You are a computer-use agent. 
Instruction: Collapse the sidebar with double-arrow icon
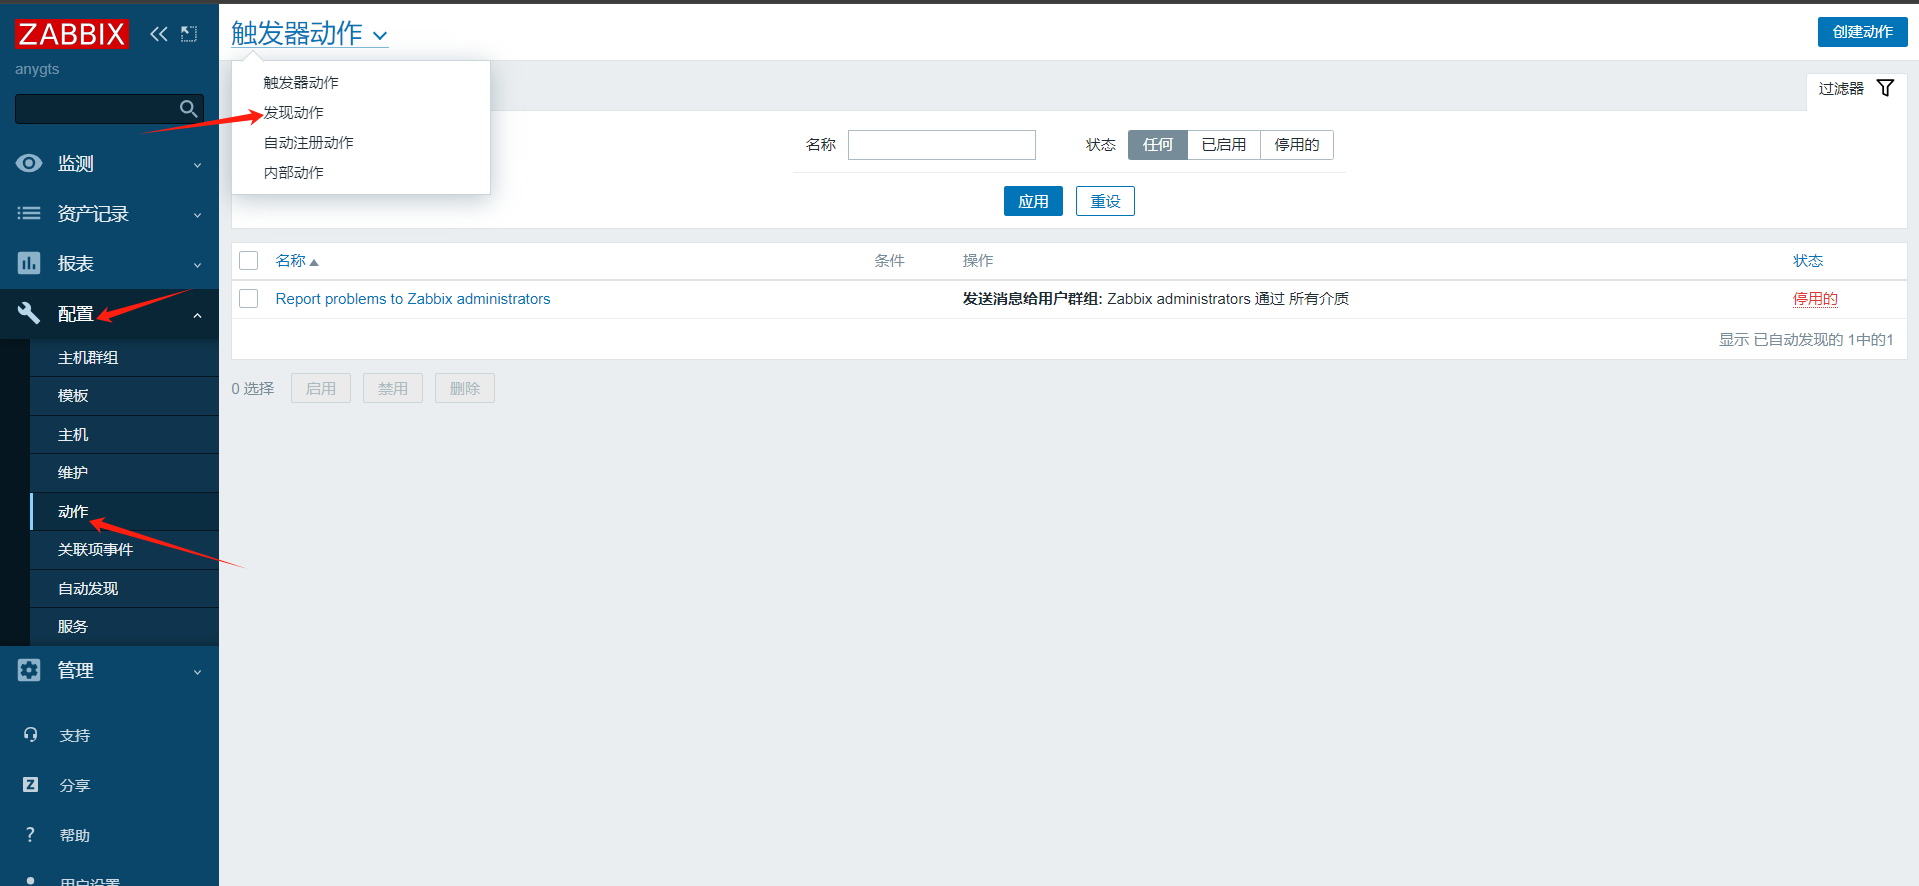click(158, 34)
